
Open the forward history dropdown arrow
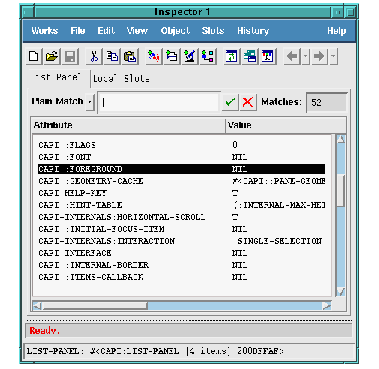[x=333, y=56]
